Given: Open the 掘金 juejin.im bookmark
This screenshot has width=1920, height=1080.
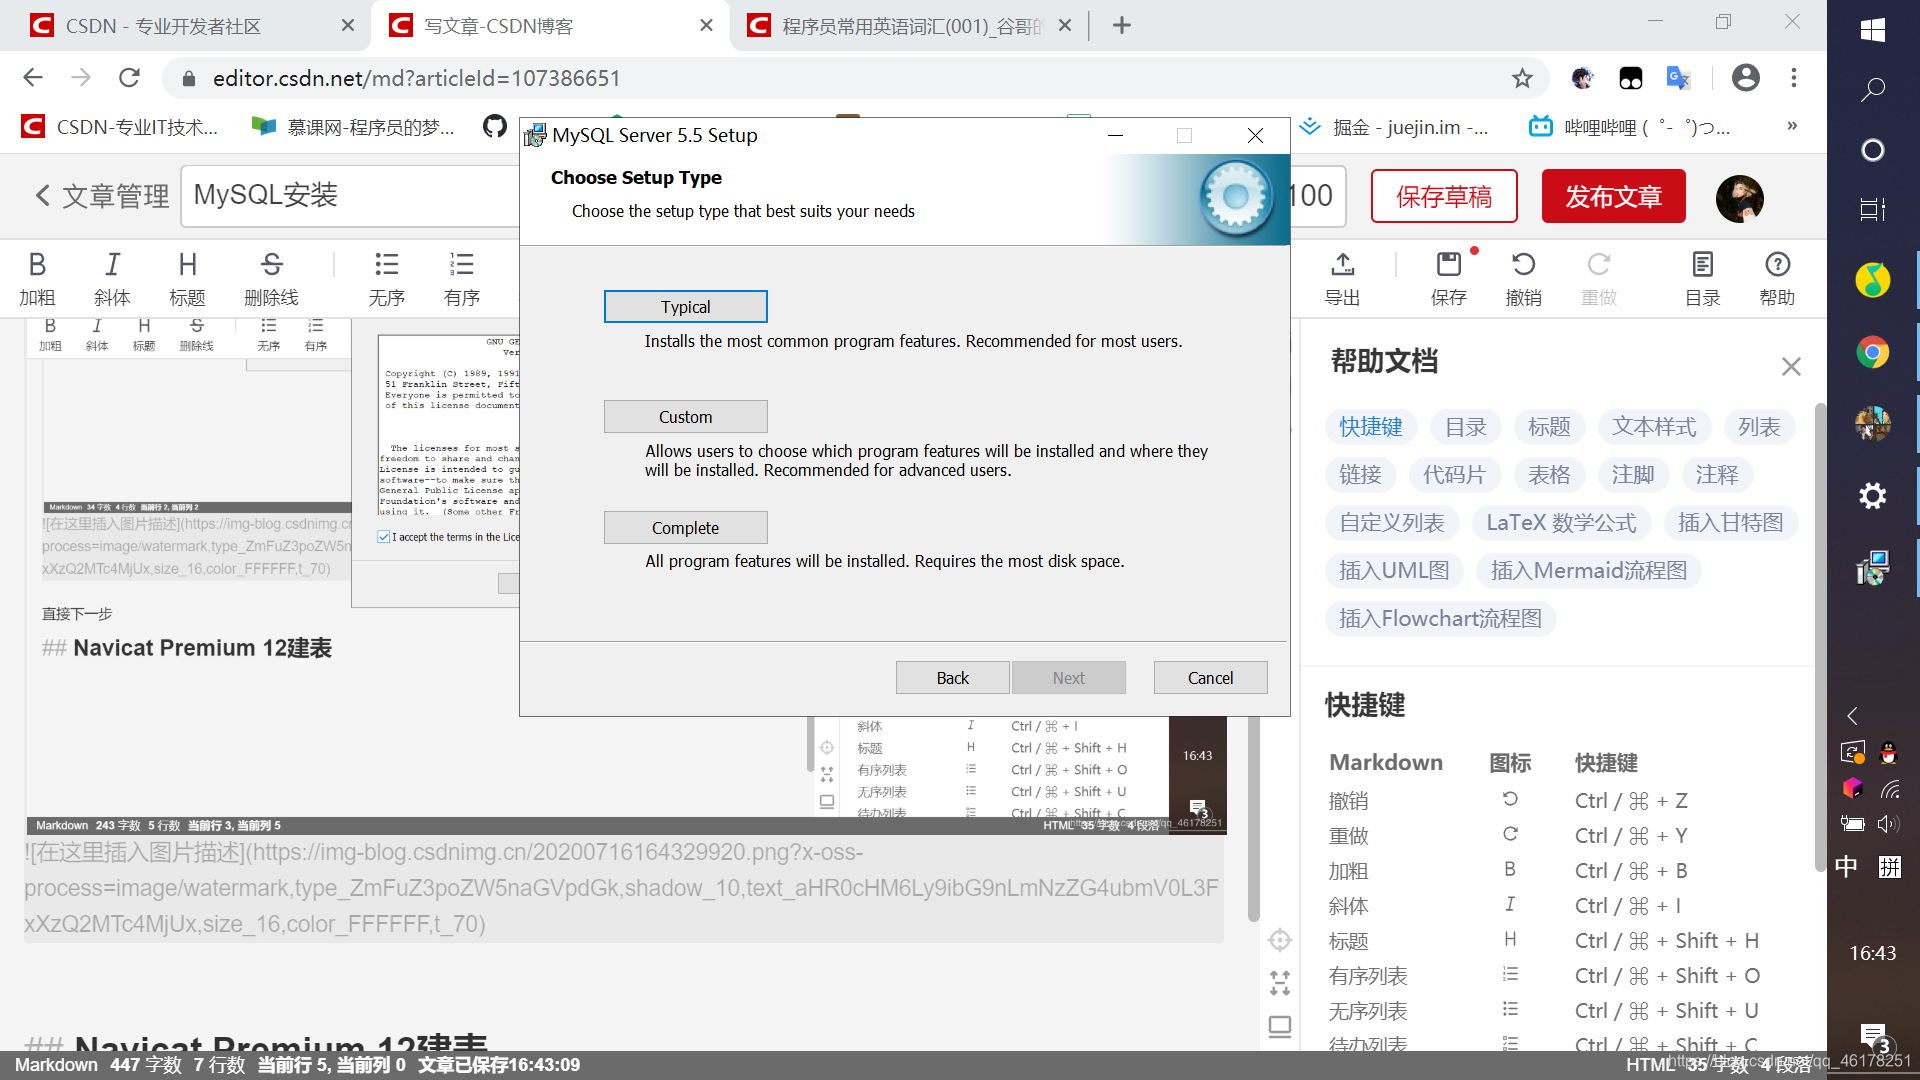Looking at the screenshot, I should coord(1394,127).
